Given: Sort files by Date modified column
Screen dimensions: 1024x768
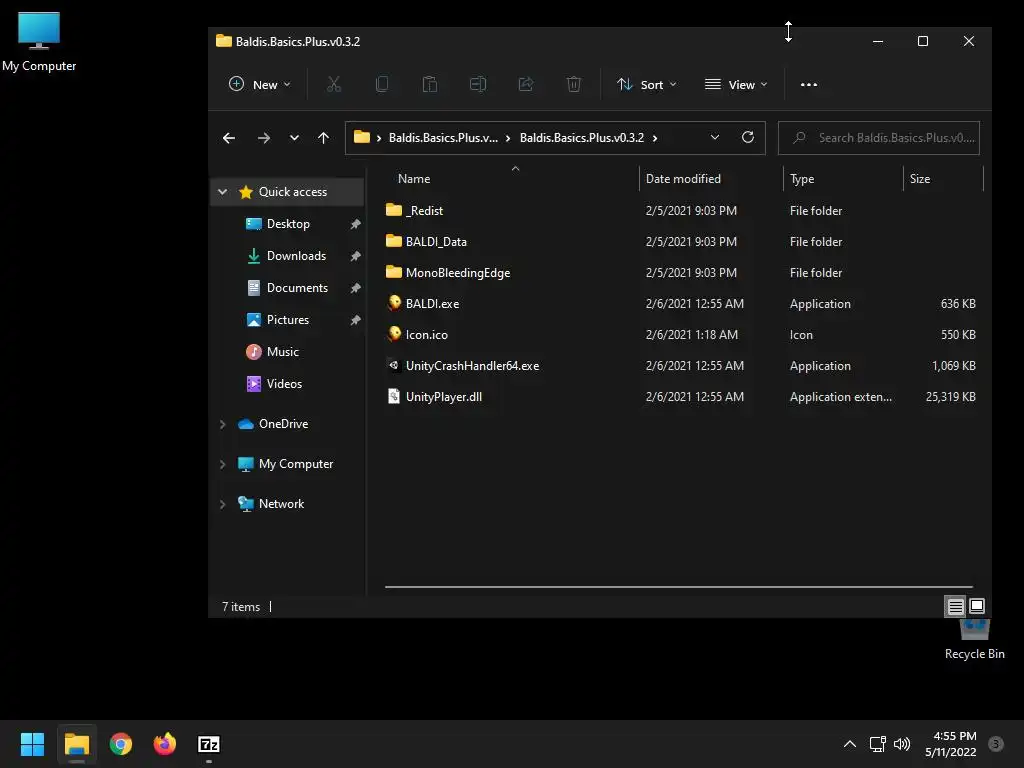Looking at the screenshot, I should pyautogui.click(x=683, y=178).
